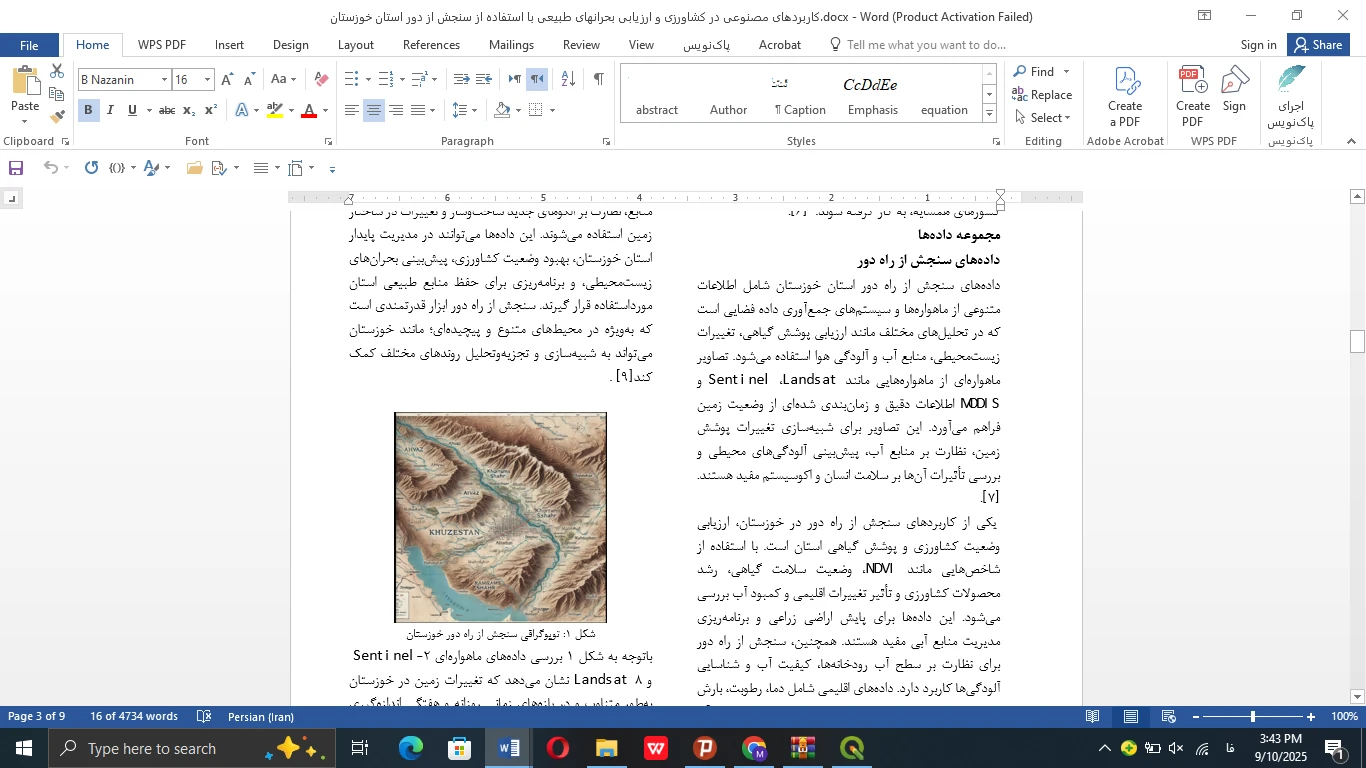1366x768 pixels.
Task: Open Read Mode view from status bar
Action: coord(1093,717)
